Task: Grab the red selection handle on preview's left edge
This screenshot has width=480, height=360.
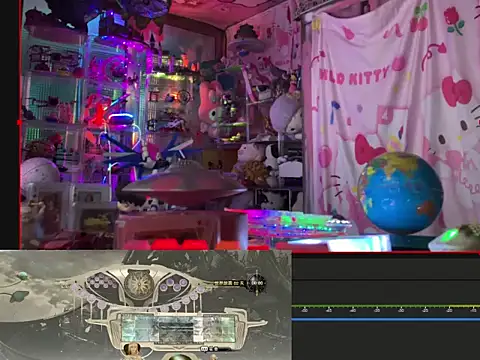Action: [x=19, y=123]
